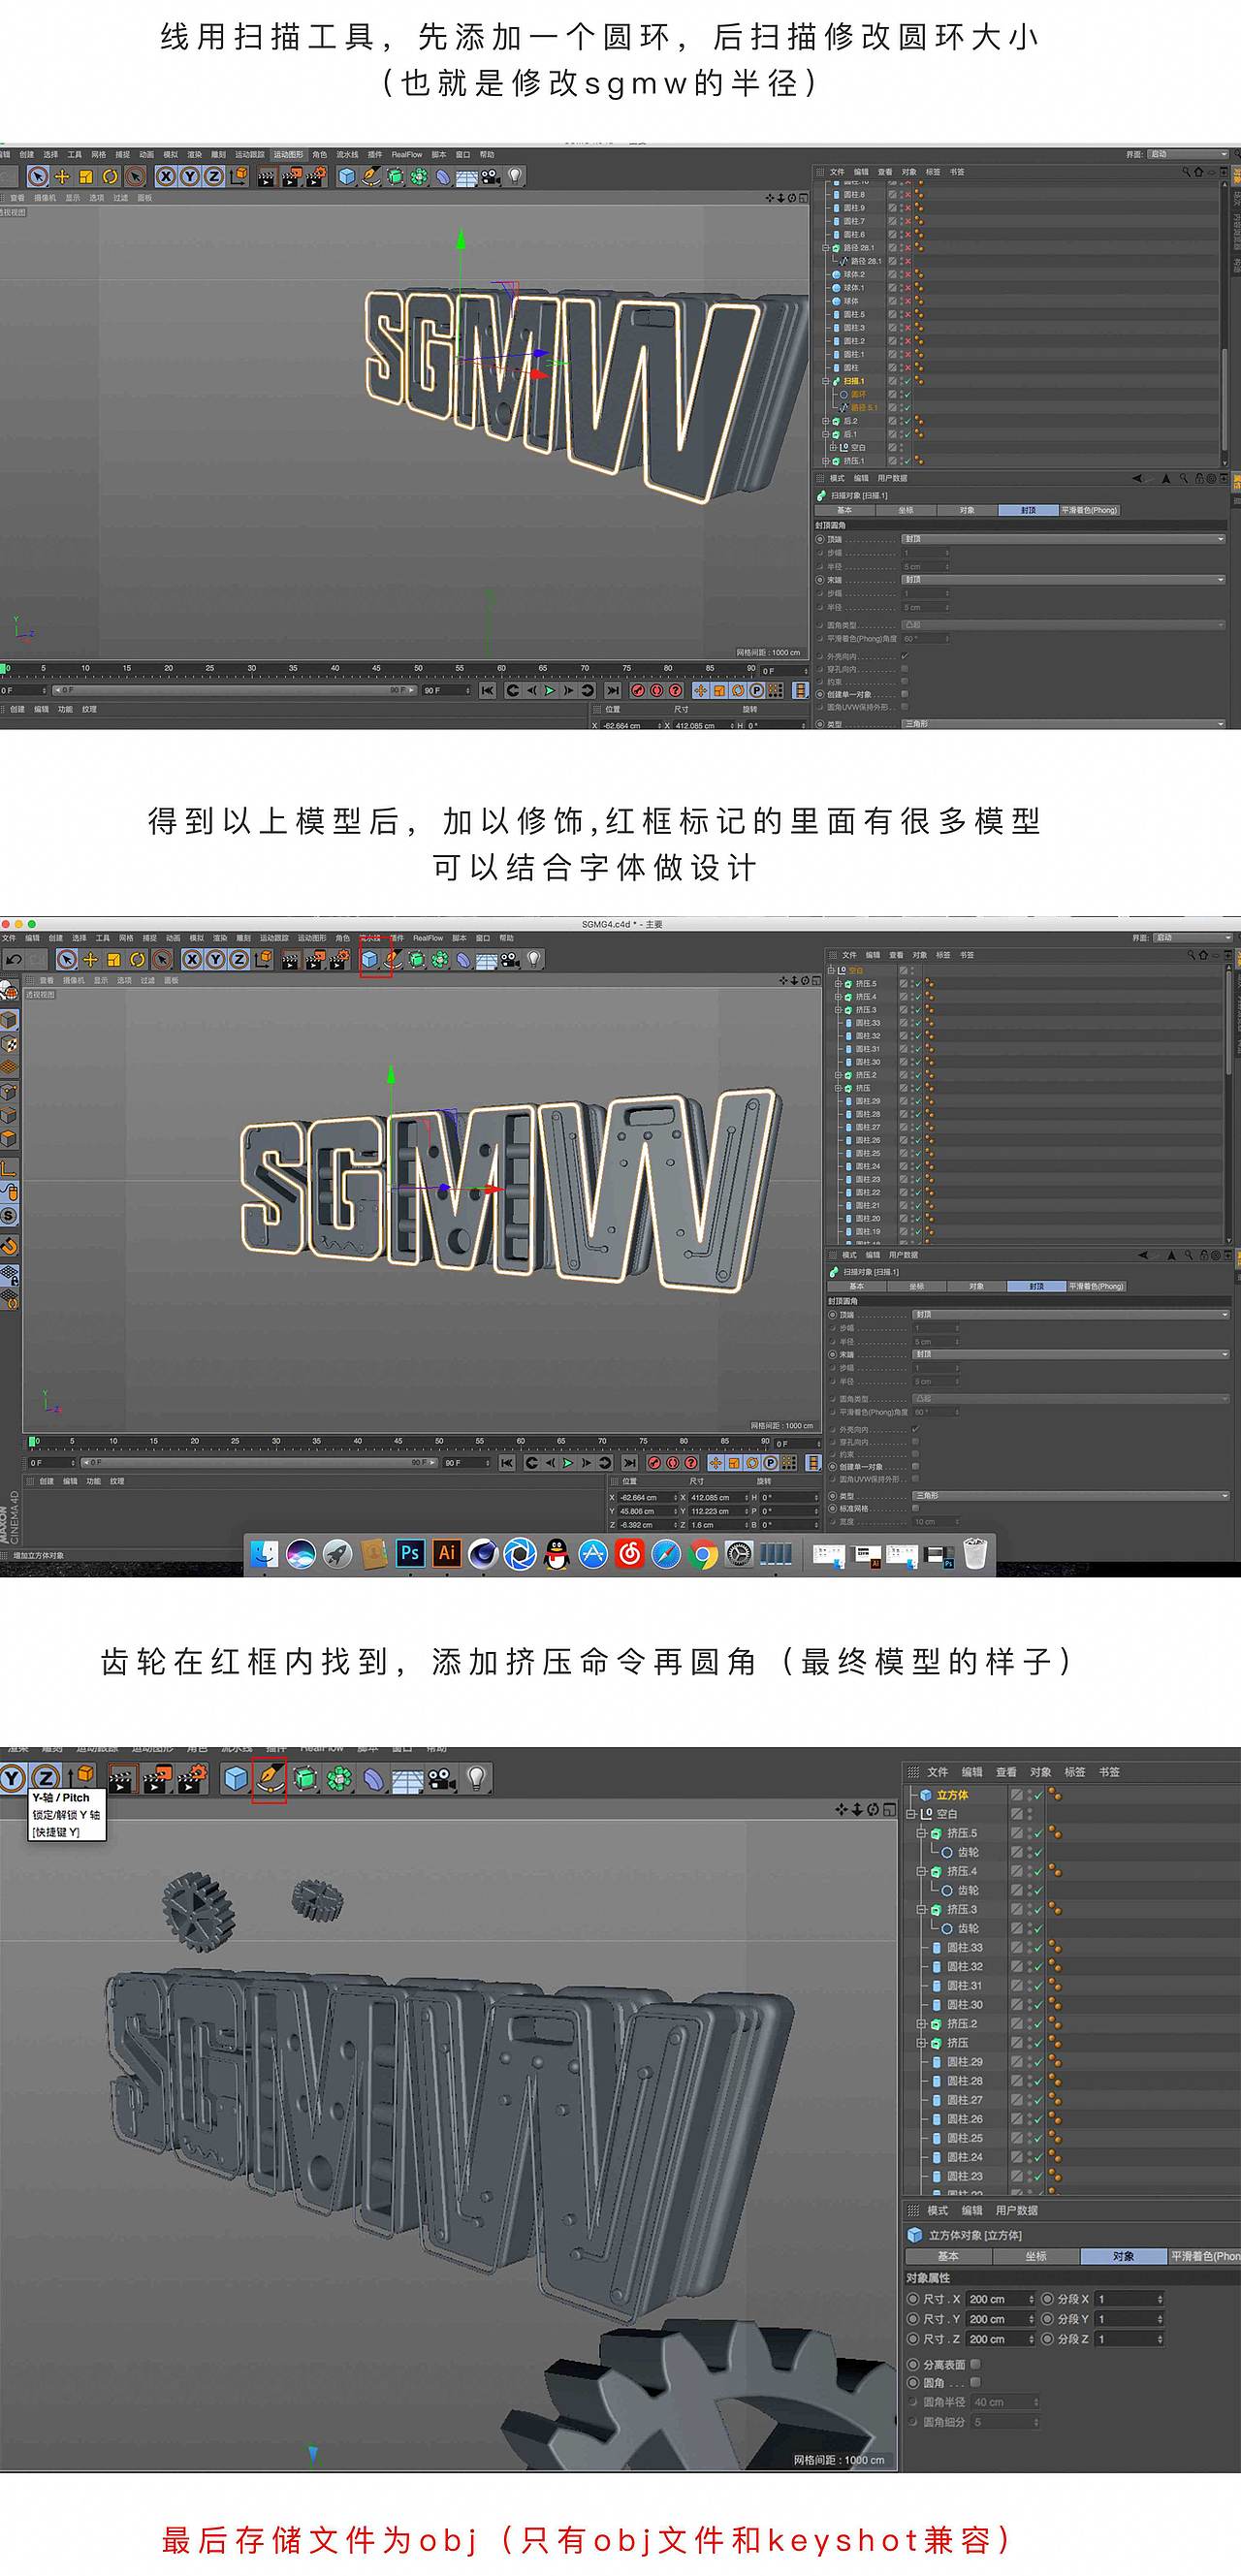Toggle 创建单一对象 checkbox in middle screenshot
The width and height of the screenshot is (1241, 2576).
pos(915,1467)
